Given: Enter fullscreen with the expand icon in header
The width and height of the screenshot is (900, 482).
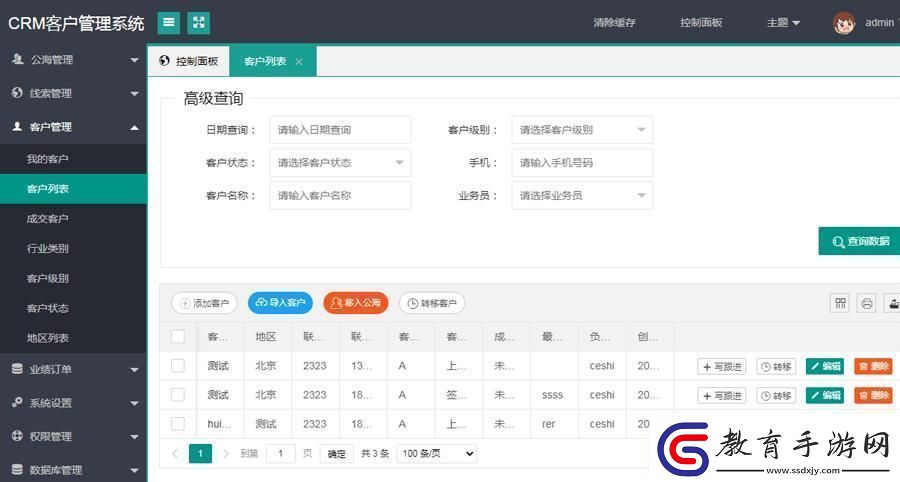Looking at the screenshot, I should tap(199, 22).
